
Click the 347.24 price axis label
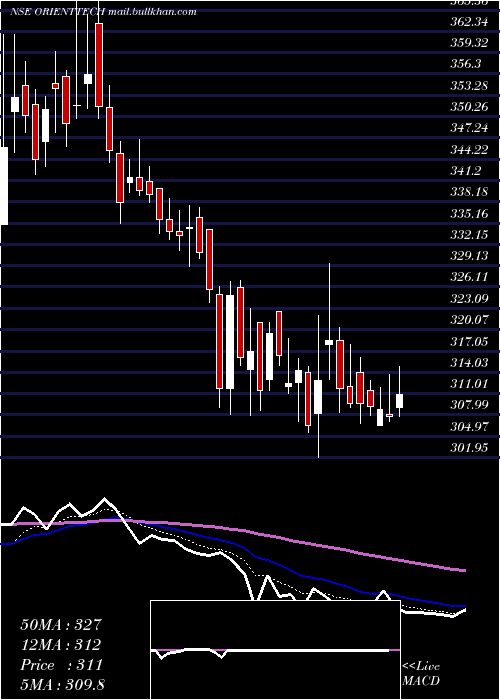coord(469,128)
